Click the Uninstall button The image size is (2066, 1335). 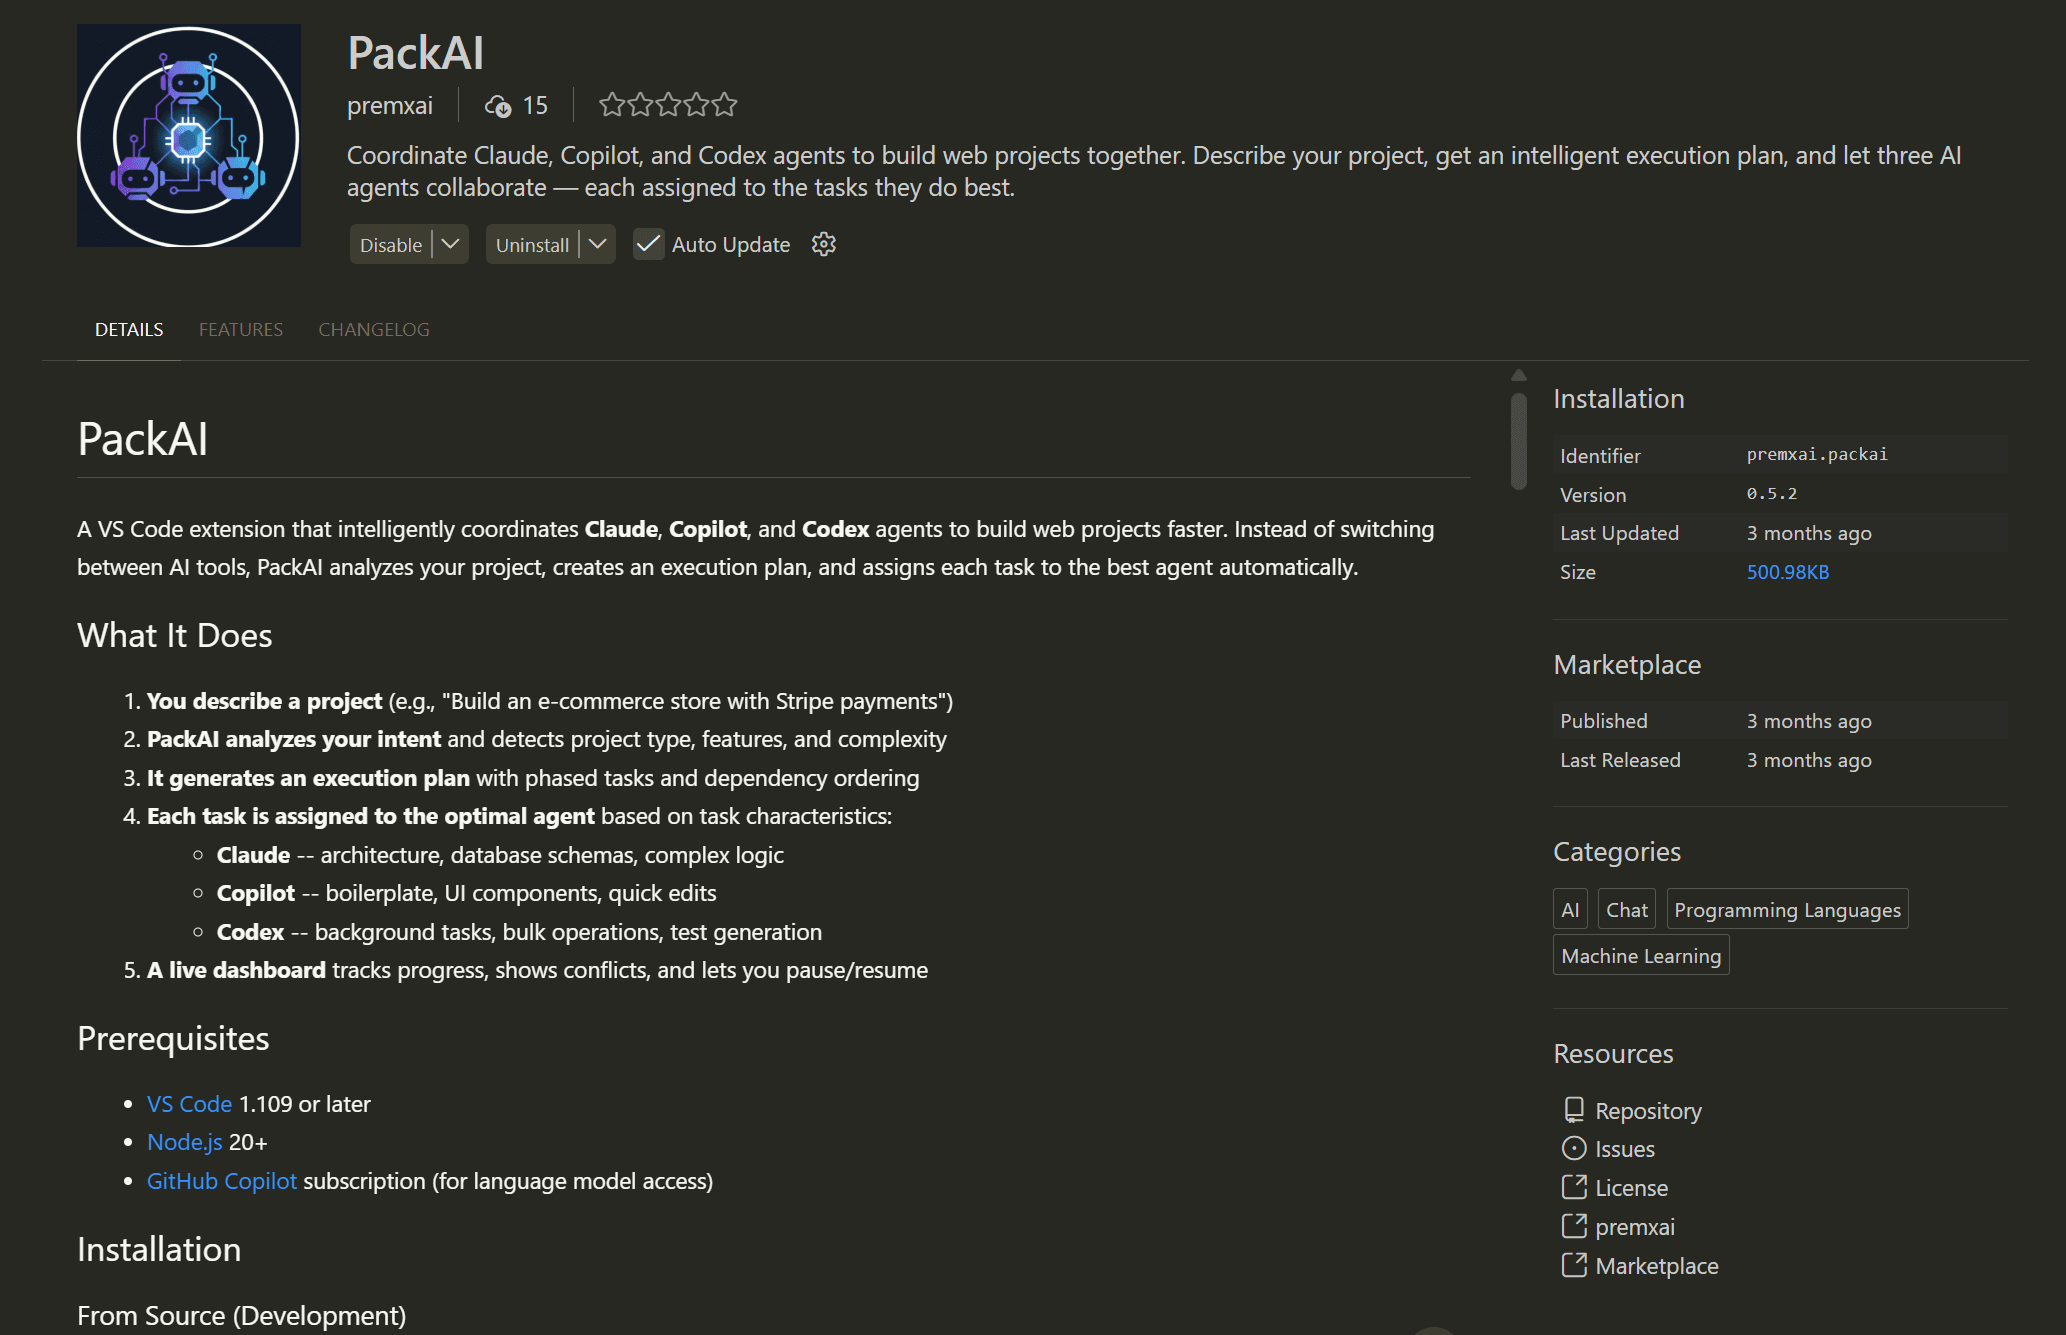point(532,245)
